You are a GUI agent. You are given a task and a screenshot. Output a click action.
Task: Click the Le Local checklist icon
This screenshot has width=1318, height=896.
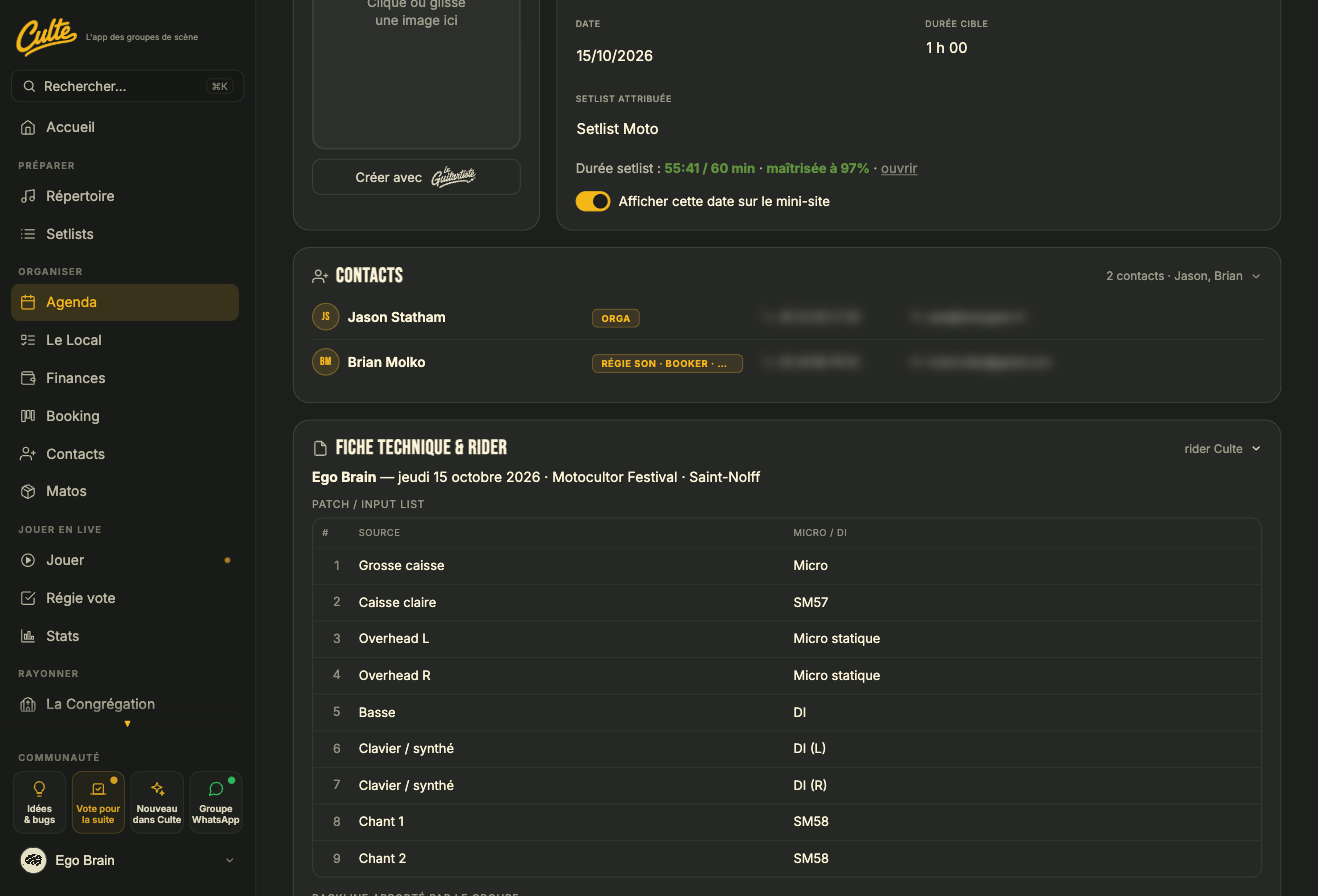tap(28, 340)
